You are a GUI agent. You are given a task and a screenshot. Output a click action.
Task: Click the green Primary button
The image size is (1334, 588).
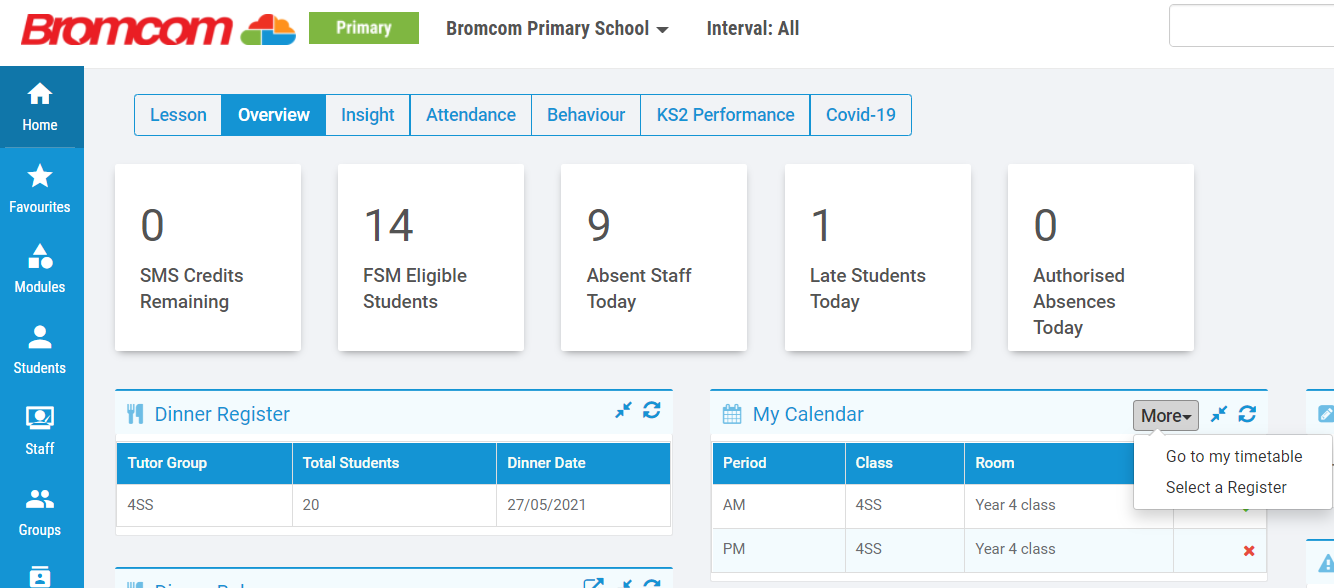point(363,28)
